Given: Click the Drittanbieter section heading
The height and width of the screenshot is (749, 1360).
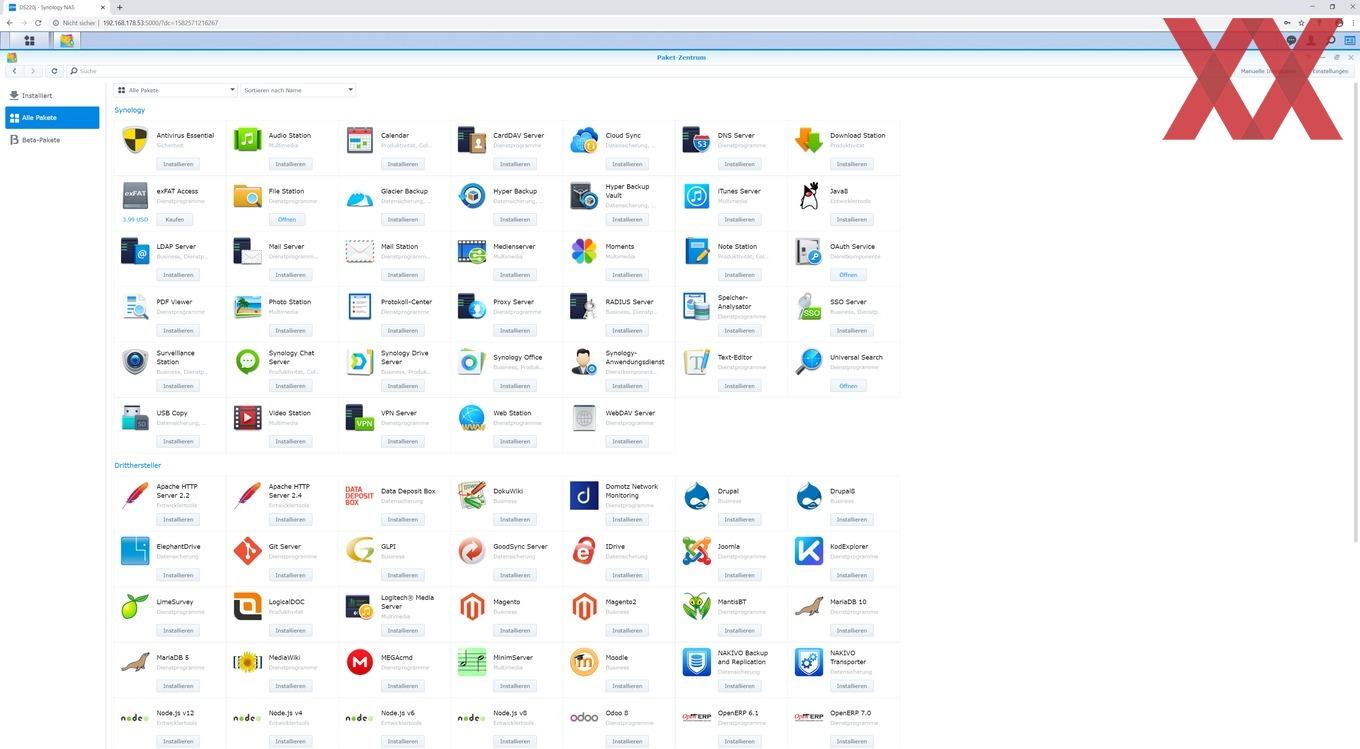Looking at the screenshot, I should 138,465.
